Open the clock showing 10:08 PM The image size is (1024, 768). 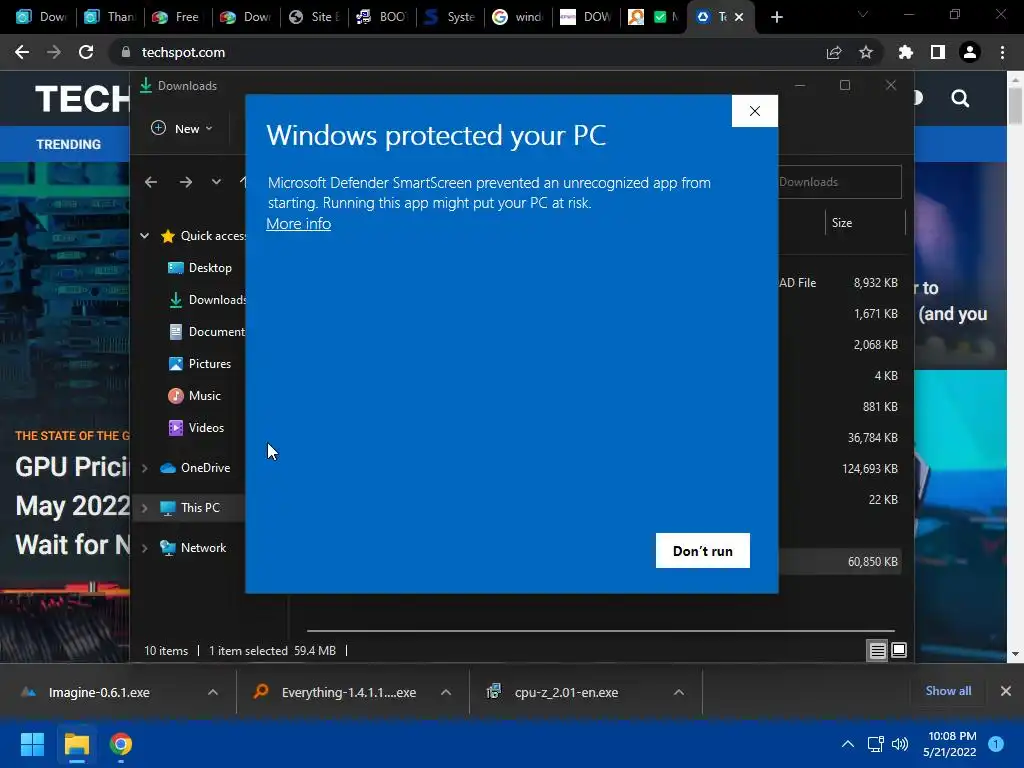click(x=950, y=744)
